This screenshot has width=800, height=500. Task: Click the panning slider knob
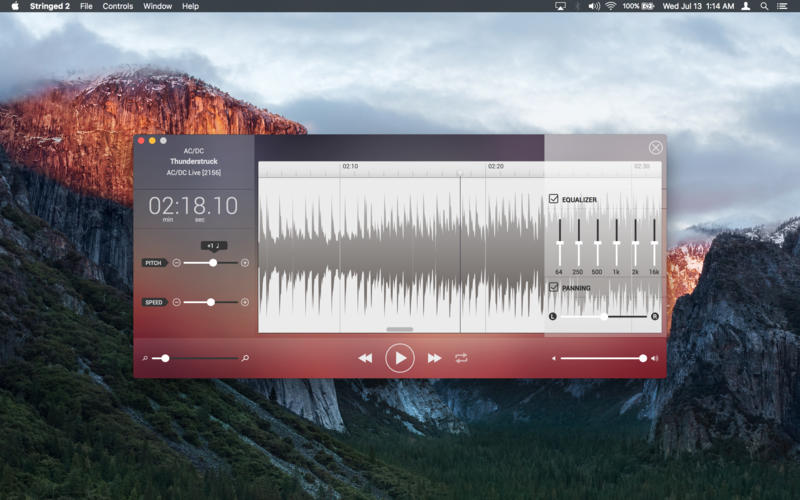tap(604, 316)
